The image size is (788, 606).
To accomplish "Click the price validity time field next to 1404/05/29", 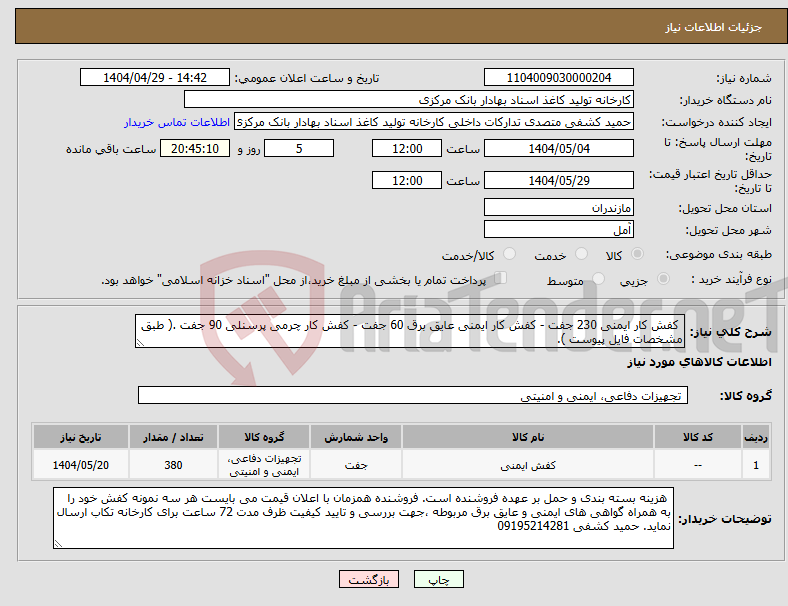I will (x=407, y=180).
